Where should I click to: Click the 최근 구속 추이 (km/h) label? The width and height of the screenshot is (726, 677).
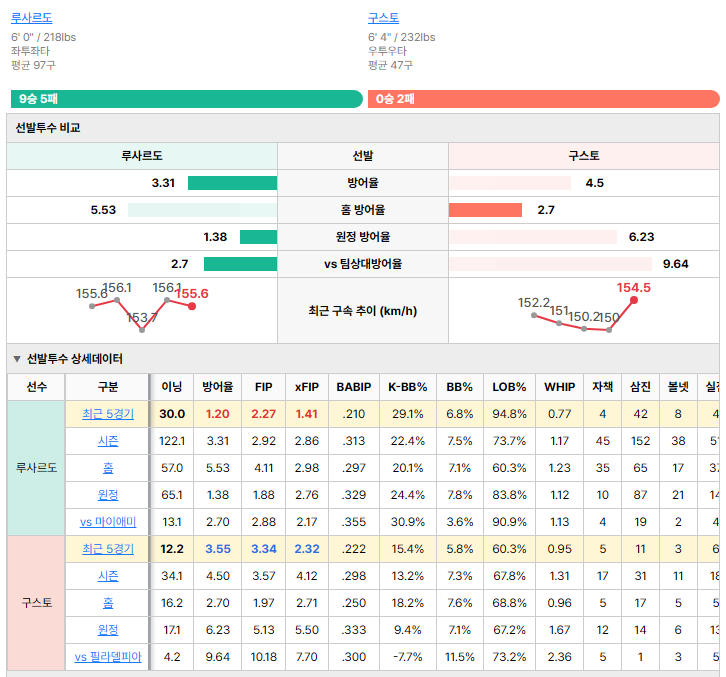(363, 311)
